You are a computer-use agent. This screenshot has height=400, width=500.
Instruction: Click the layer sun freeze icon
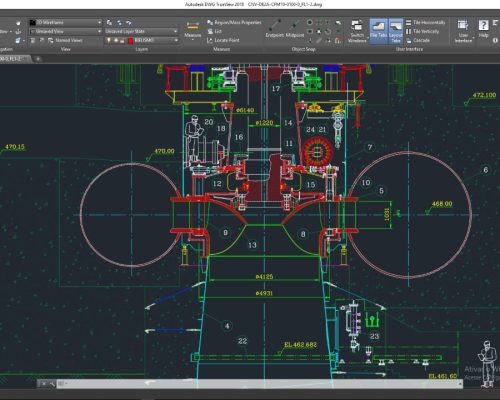pos(116,40)
